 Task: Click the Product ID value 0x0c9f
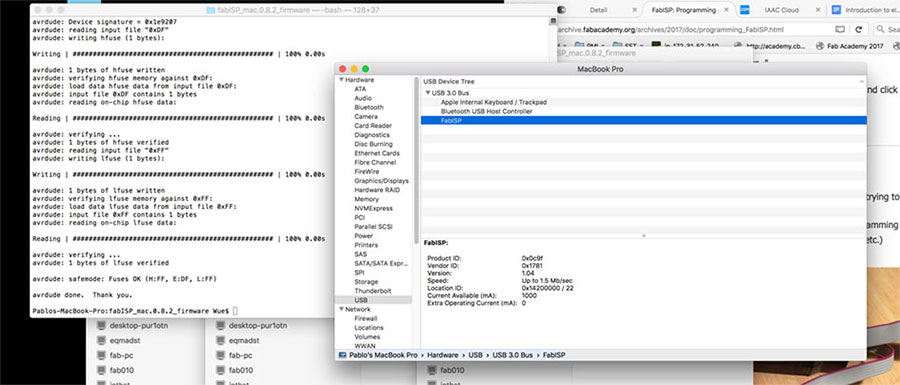532,259
